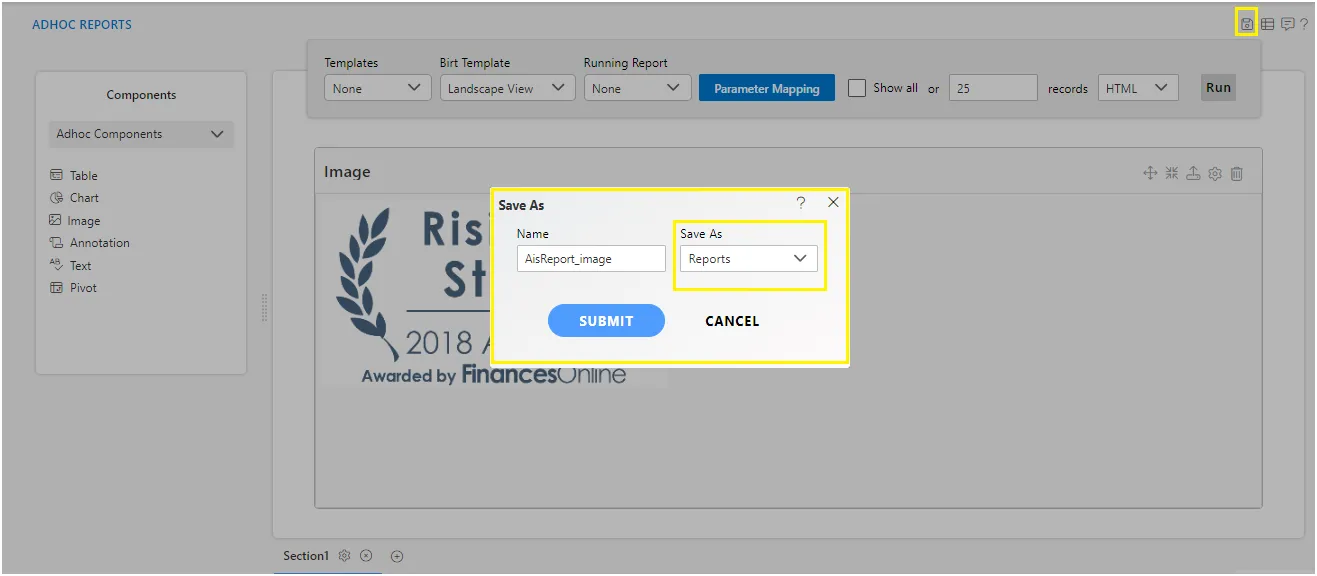This screenshot has width=1317, height=576.
Task: Open the Templates dropdown set to None
Action: pos(378,88)
